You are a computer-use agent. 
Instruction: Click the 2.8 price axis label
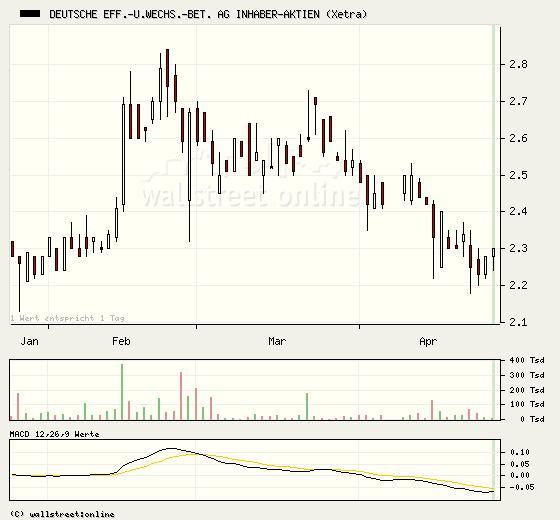pyautogui.click(x=519, y=64)
